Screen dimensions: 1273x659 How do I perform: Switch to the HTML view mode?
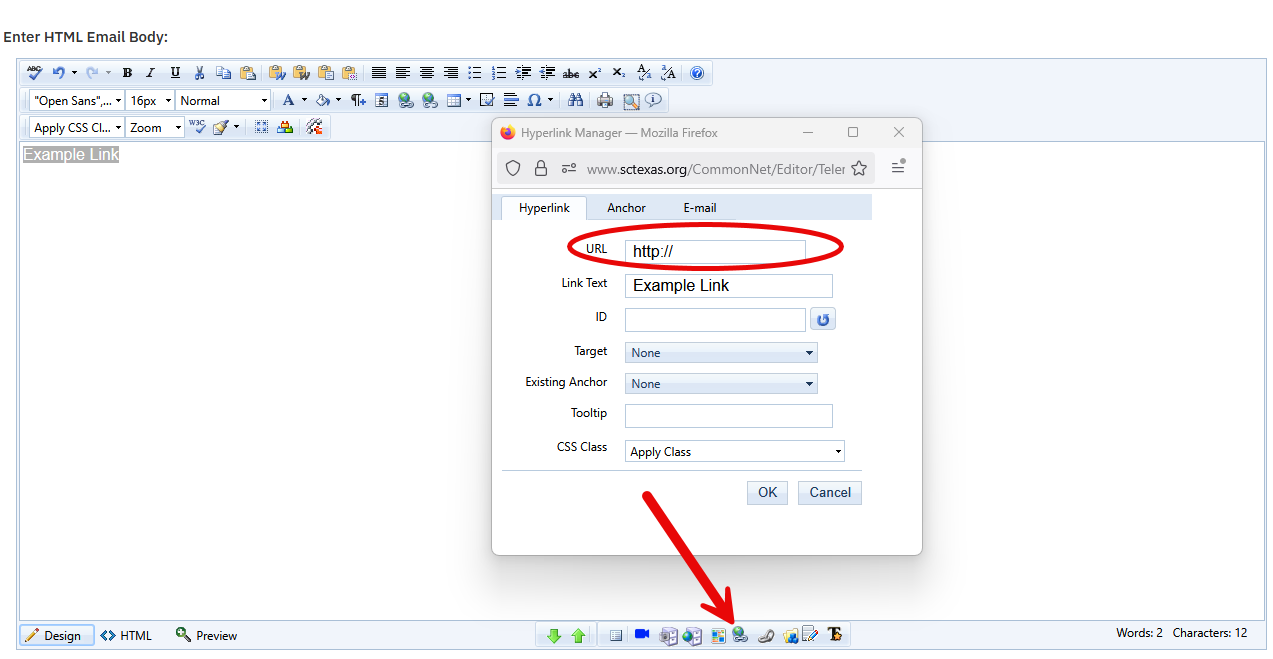coord(126,635)
